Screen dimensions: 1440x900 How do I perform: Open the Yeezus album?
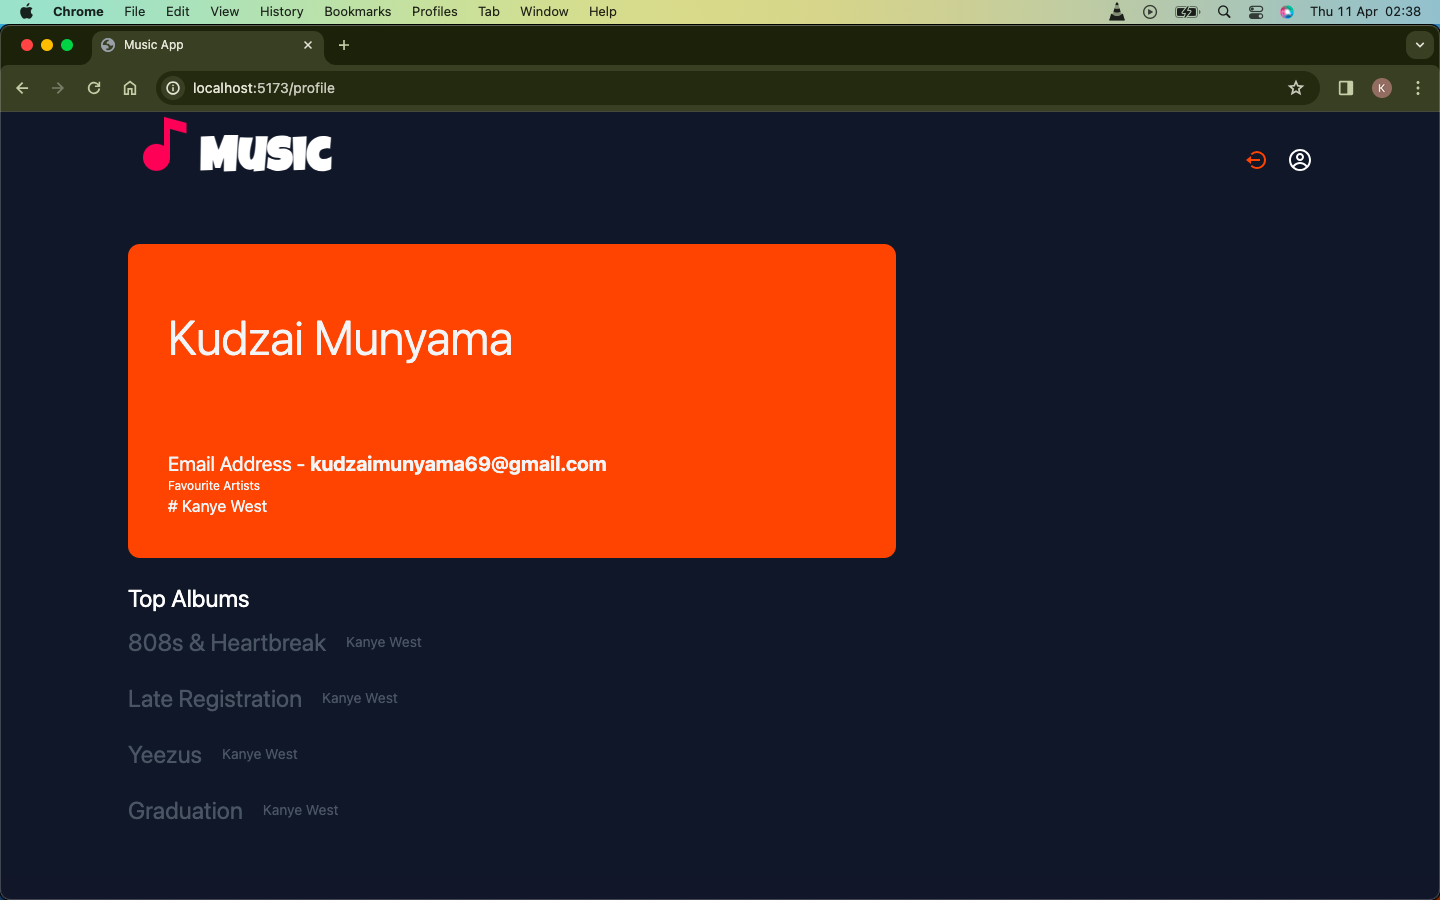[165, 755]
